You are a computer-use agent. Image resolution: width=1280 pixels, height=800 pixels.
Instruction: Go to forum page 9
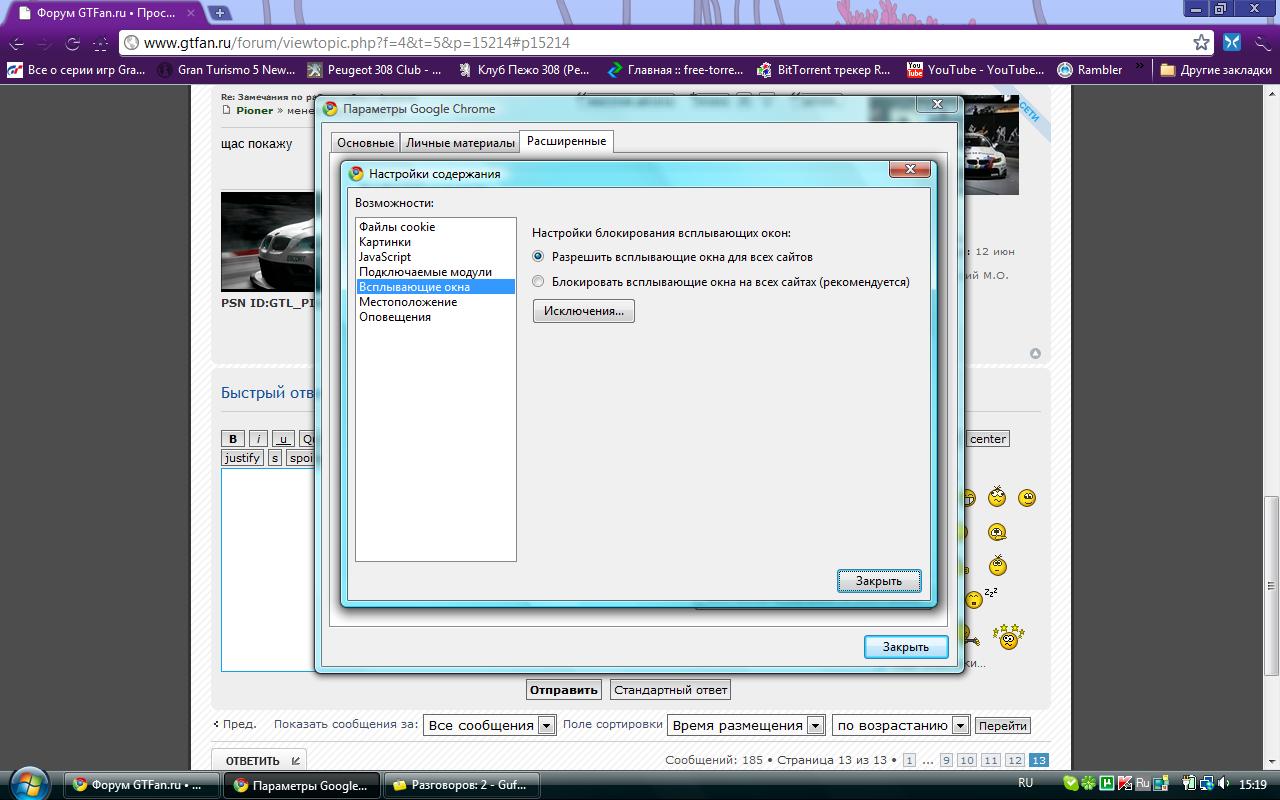click(x=946, y=761)
